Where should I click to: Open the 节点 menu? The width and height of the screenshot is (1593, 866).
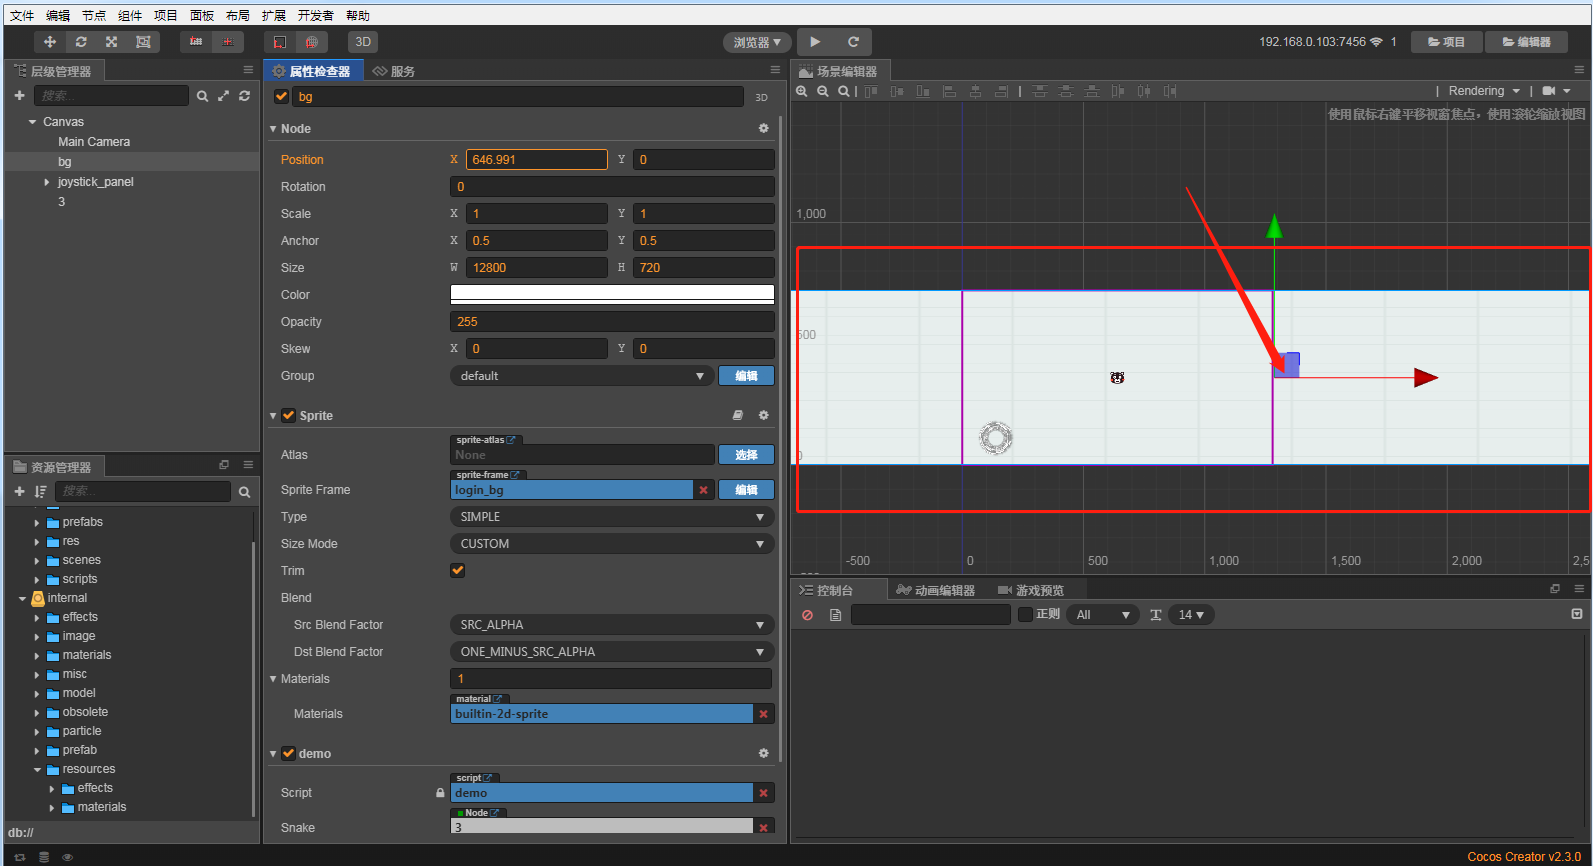coord(94,15)
